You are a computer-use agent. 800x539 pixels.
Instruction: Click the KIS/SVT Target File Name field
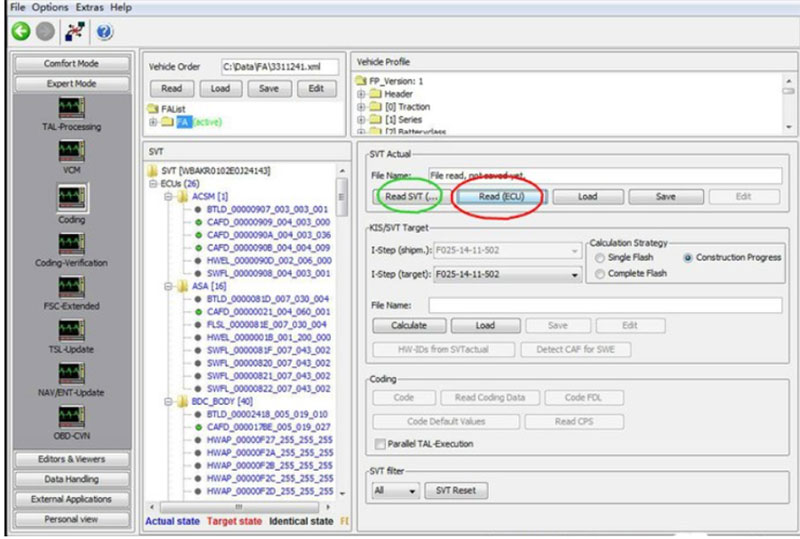point(605,305)
